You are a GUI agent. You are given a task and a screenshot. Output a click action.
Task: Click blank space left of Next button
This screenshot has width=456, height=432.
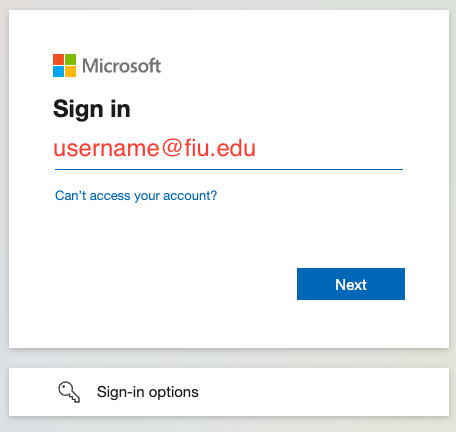175,284
